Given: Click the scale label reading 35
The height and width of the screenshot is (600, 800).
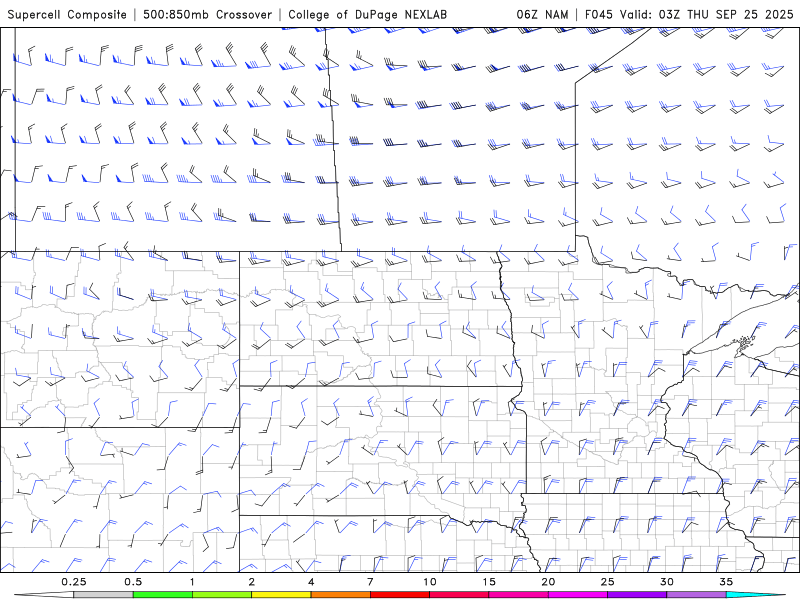Looking at the screenshot, I should (x=726, y=582).
